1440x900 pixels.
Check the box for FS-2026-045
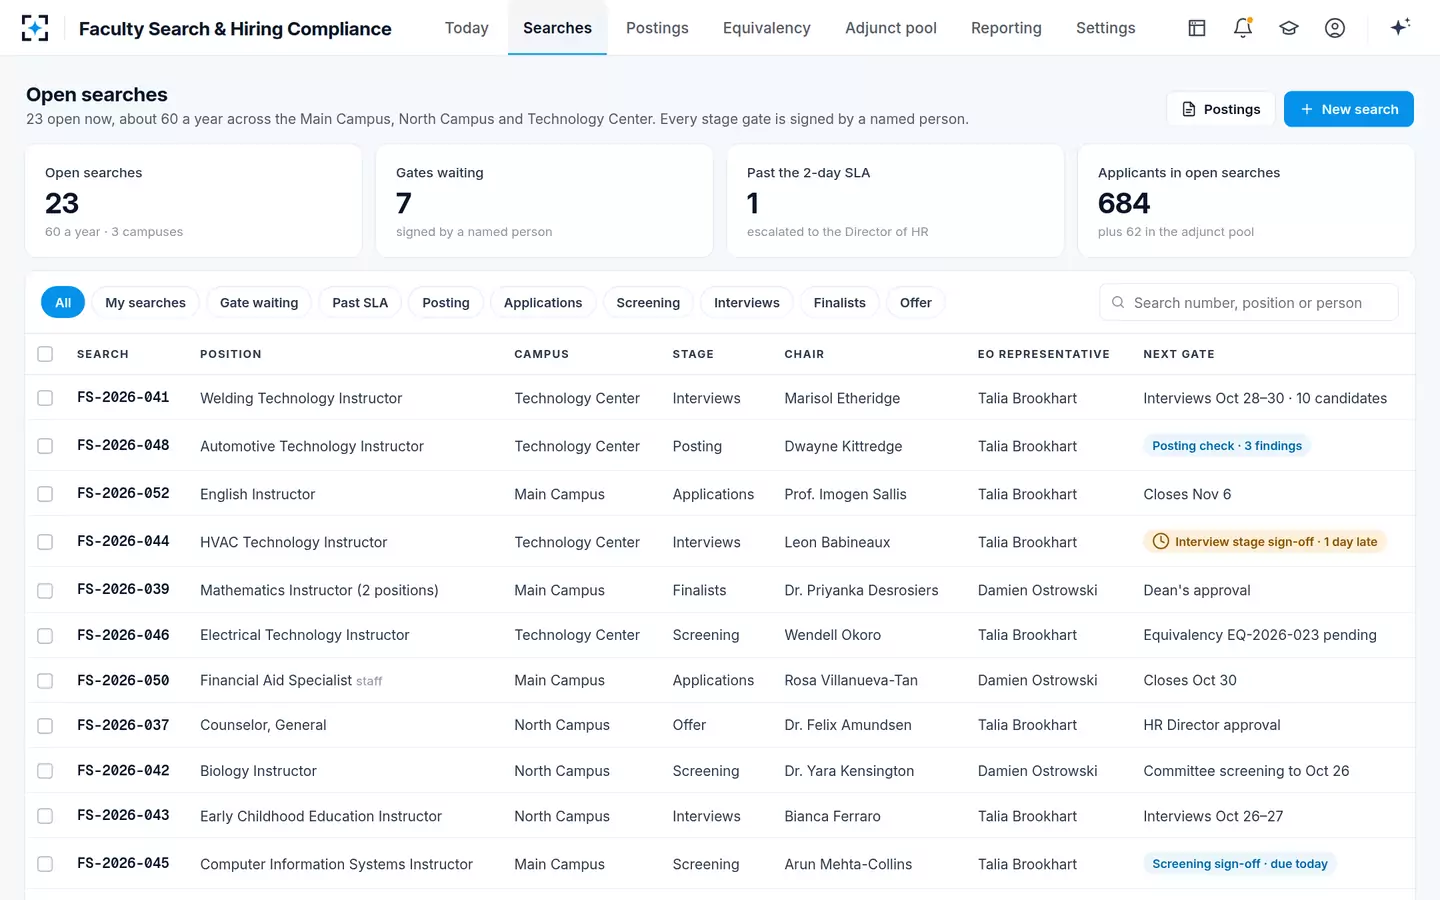[45, 864]
